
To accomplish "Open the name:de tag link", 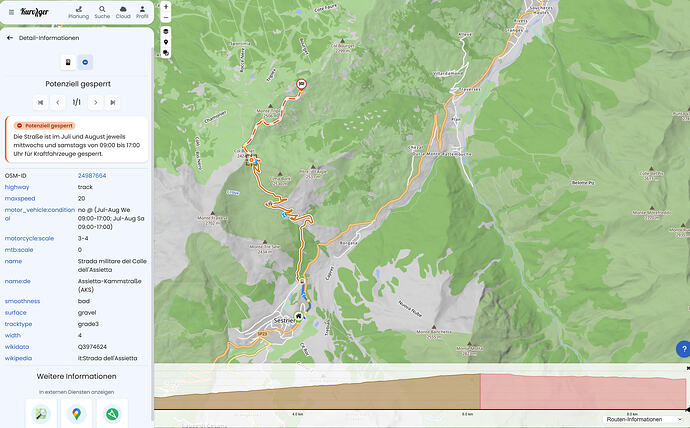I will [x=18, y=281].
